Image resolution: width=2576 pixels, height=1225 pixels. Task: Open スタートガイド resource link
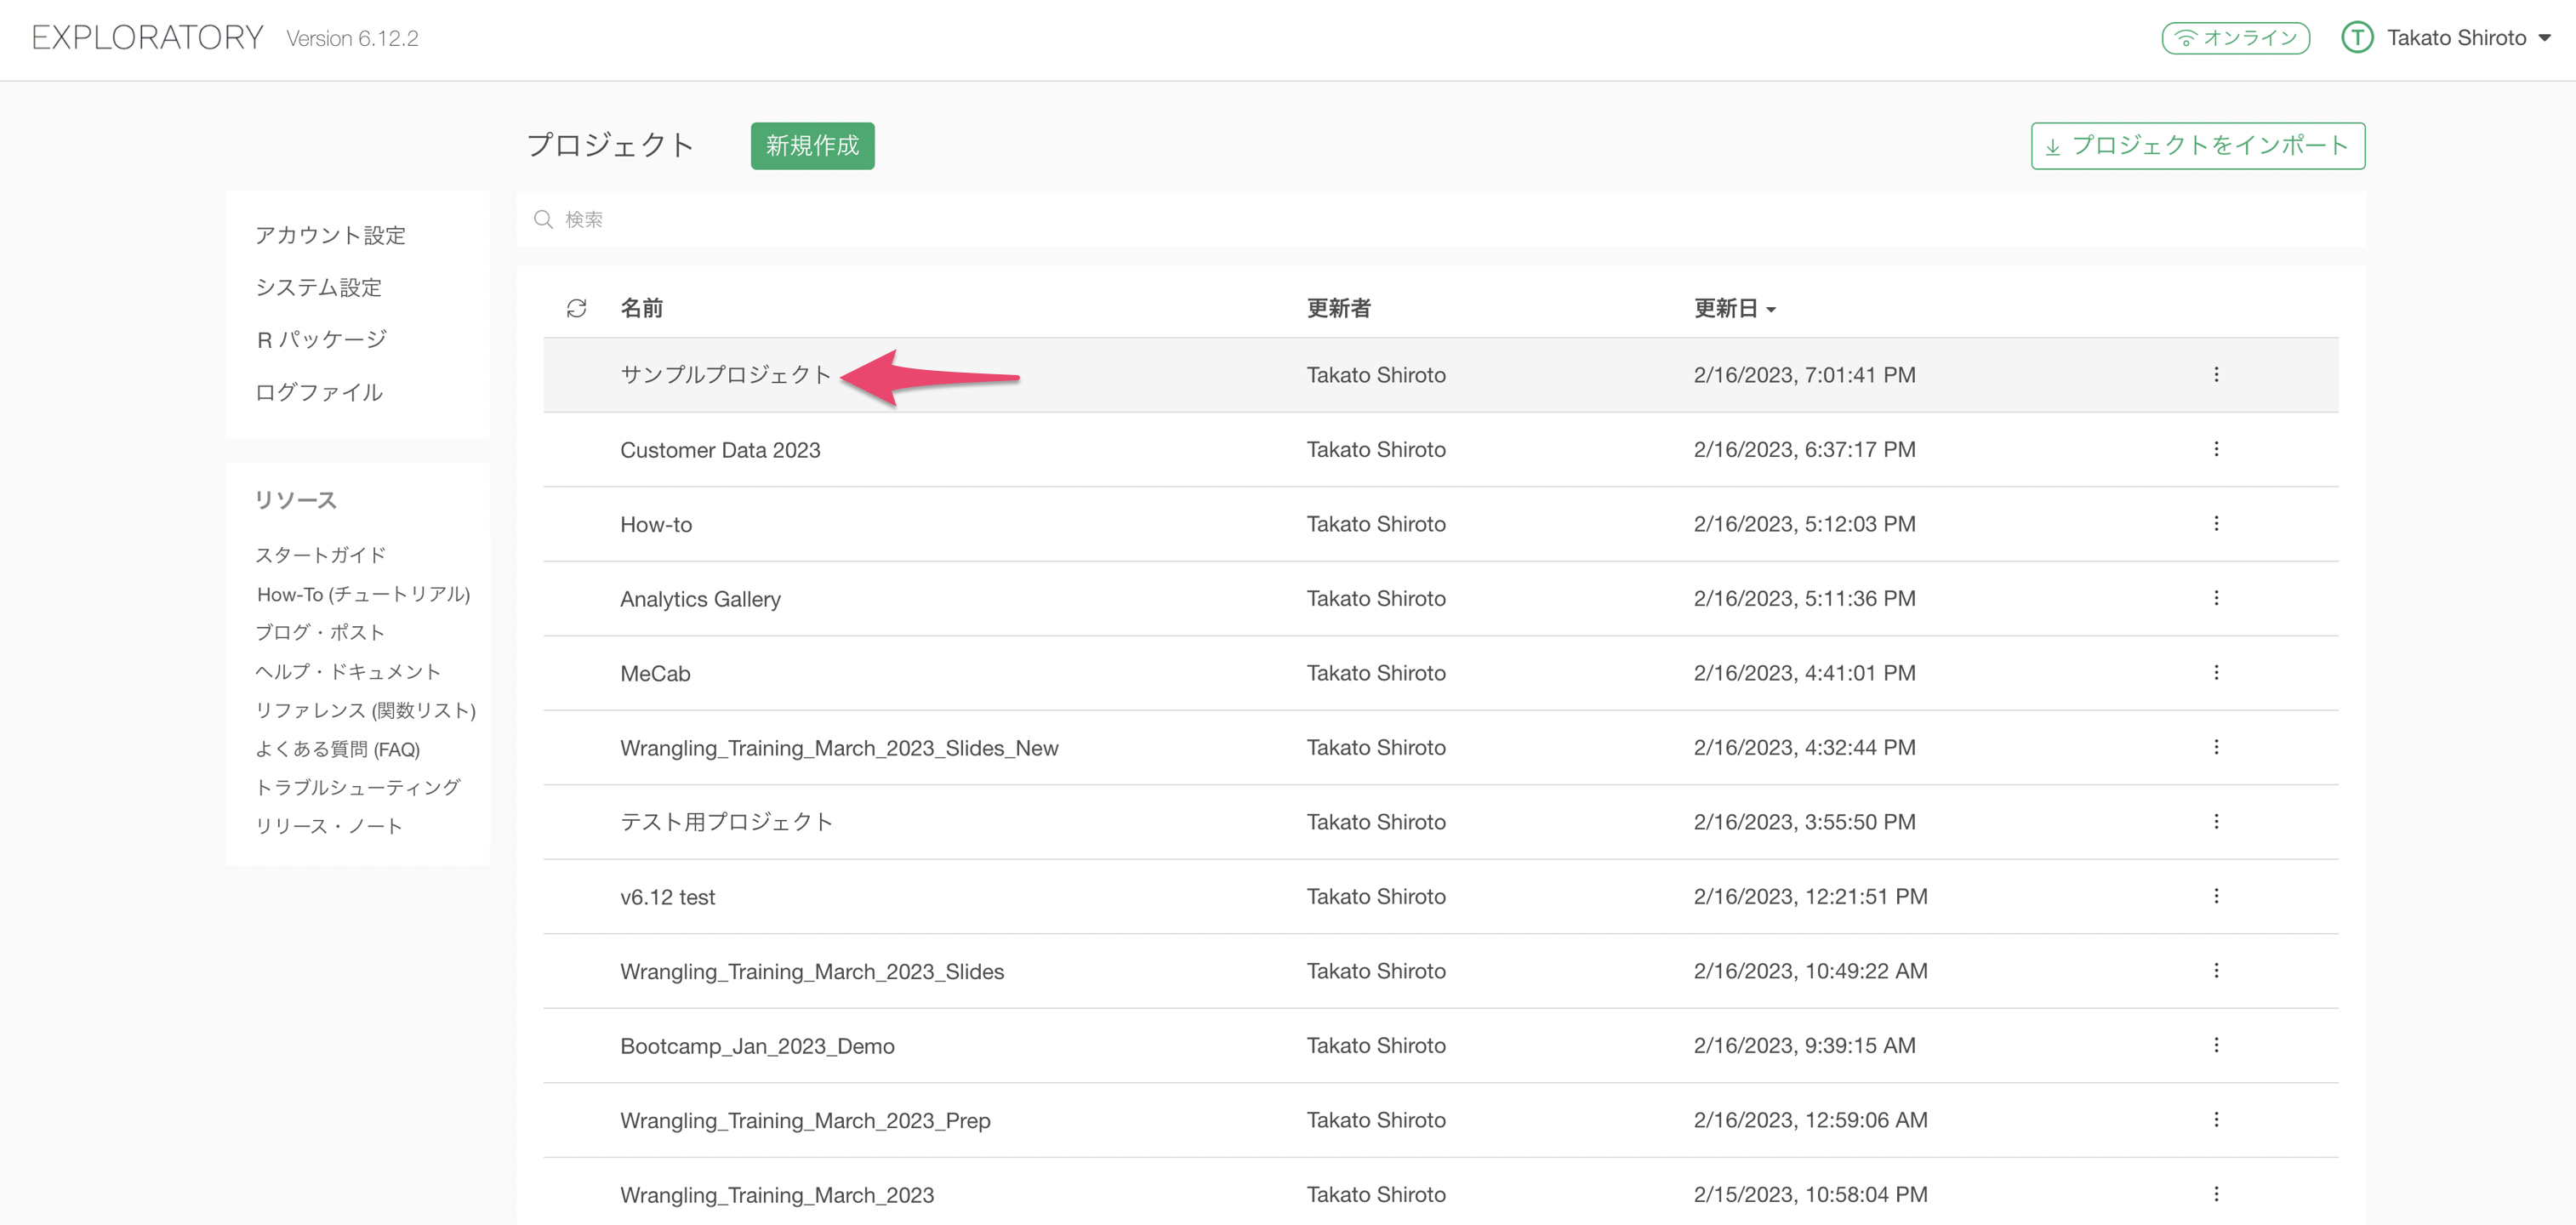coord(320,555)
